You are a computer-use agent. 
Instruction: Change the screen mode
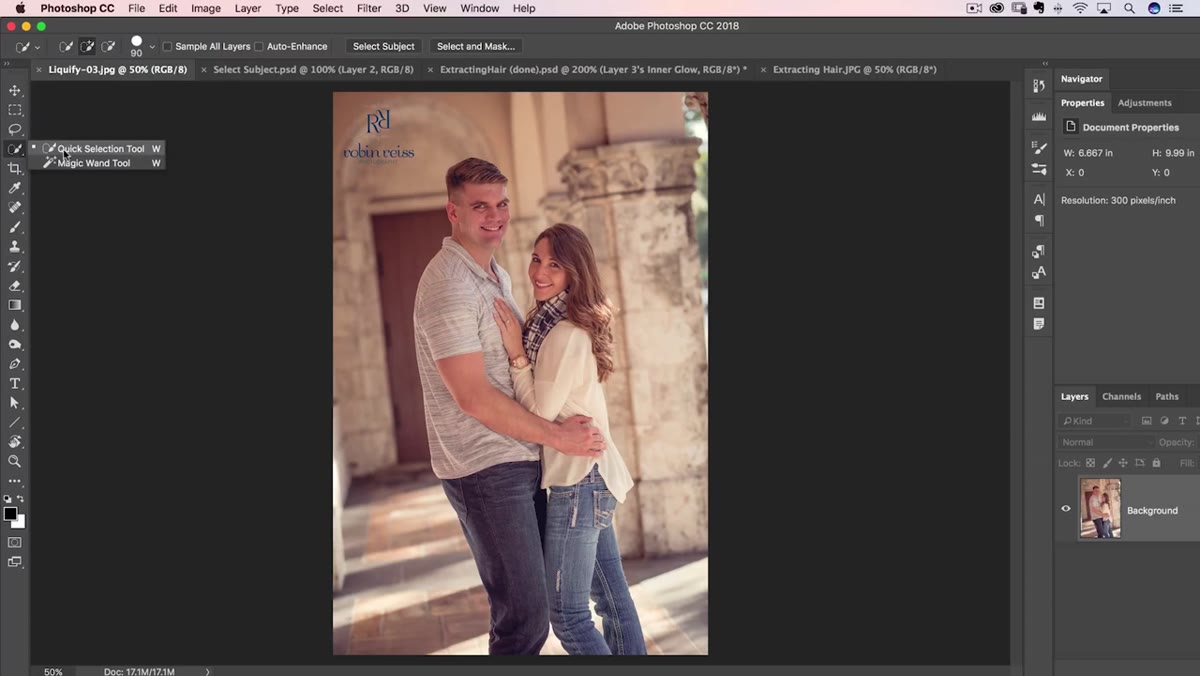coord(15,562)
